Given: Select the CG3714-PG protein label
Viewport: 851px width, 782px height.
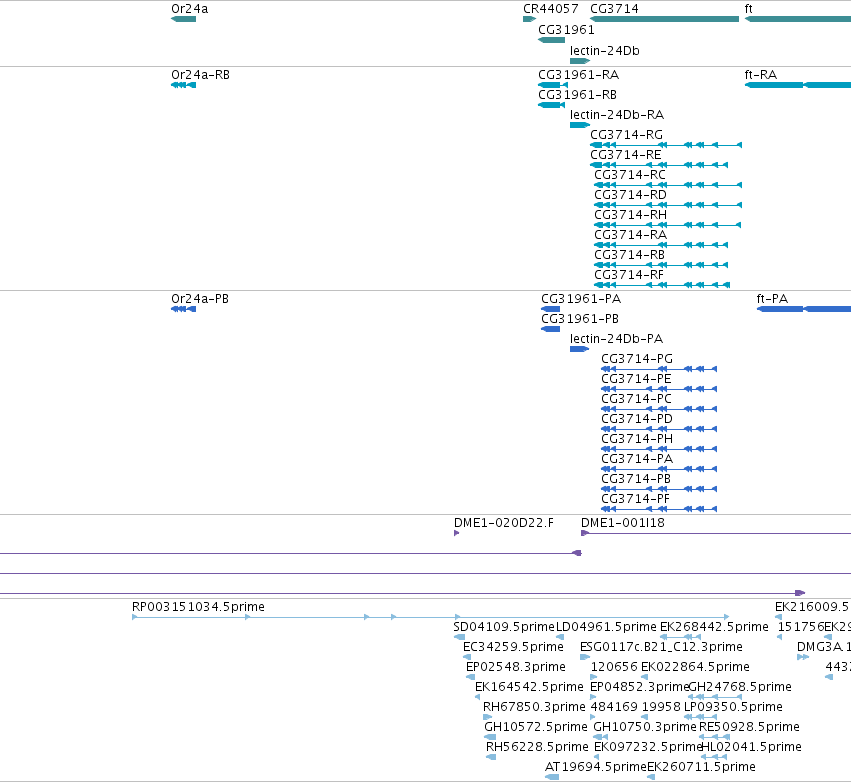Looking at the screenshot, I should pos(637,359).
